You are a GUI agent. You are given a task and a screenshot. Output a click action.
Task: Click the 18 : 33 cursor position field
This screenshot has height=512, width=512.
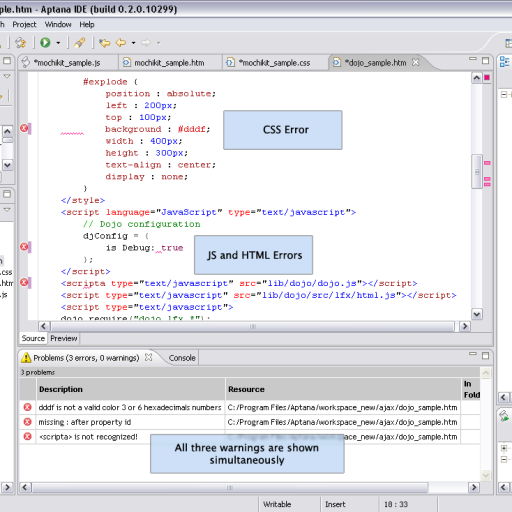[396, 504]
